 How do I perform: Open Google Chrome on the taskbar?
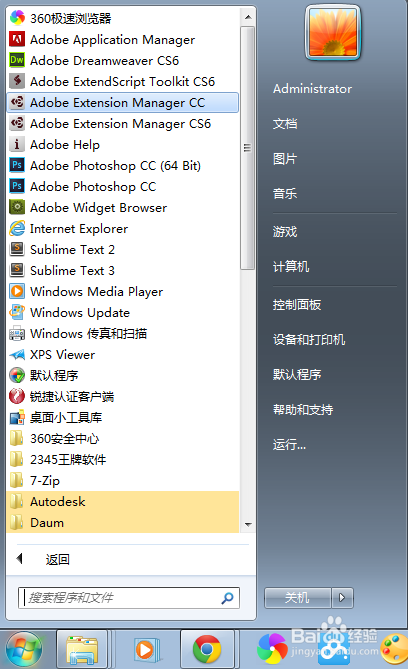click(x=207, y=650)
